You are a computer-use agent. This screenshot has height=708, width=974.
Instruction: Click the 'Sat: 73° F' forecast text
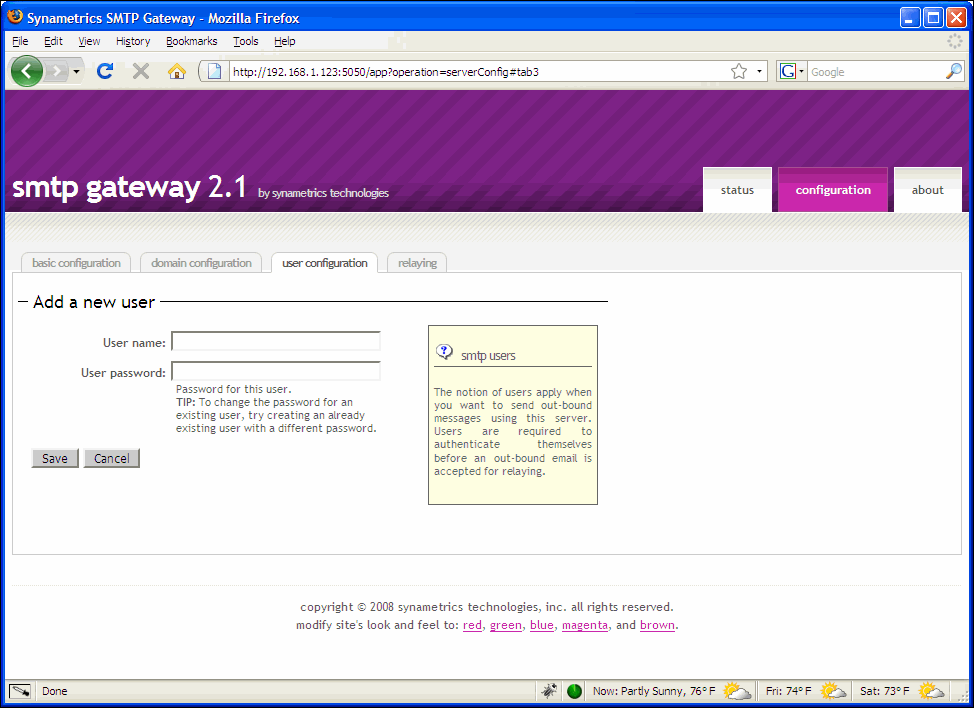coord(885,691)
